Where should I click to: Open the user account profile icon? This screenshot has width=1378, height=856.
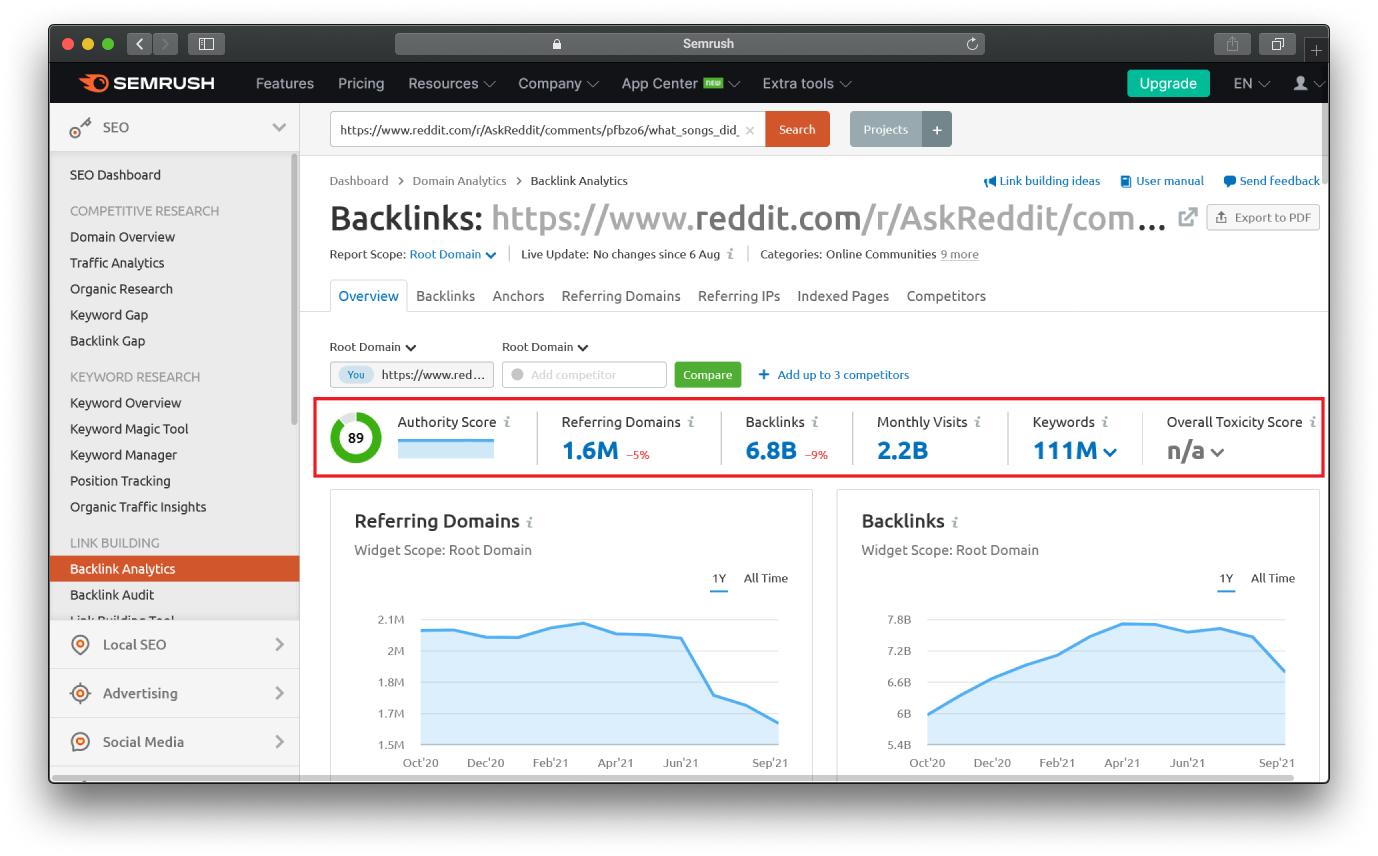click(x=1300, y=83)
